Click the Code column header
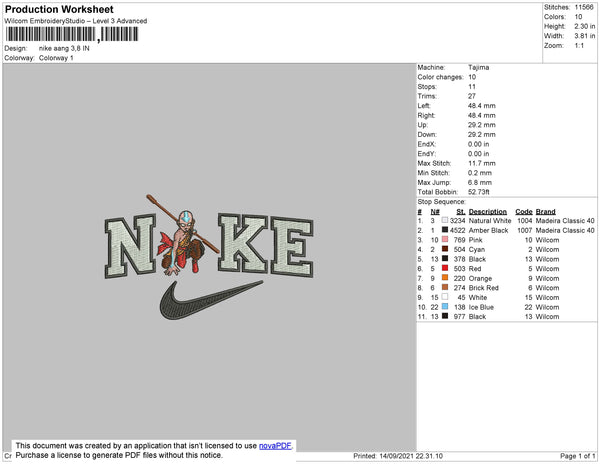The width and height of the screenshot is (600, 464). (523, 212)
